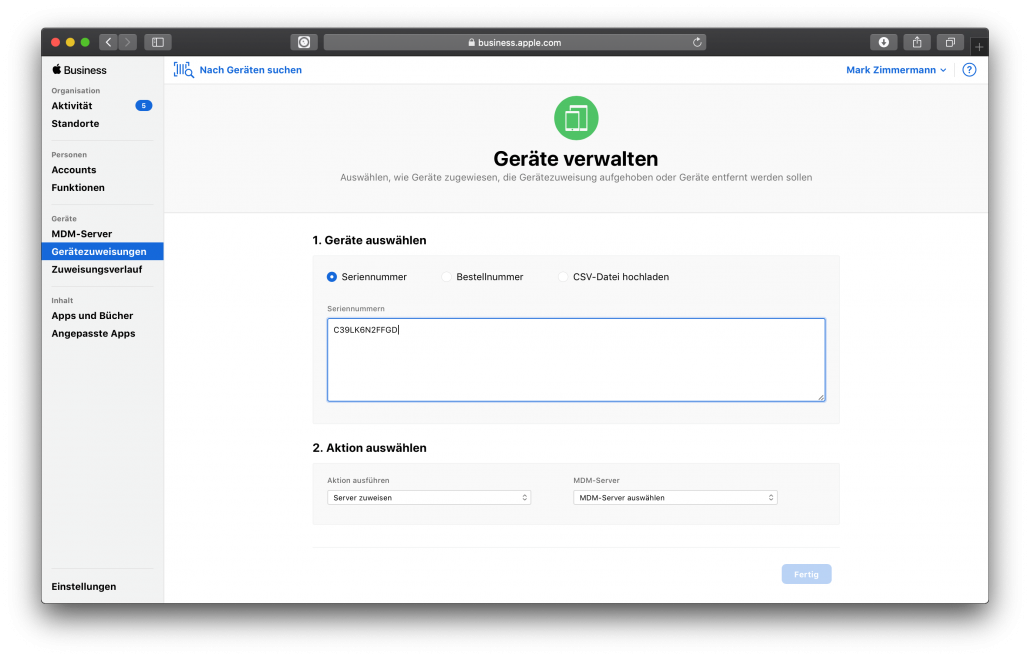Click into the Seriennummern text field
Viewport: 1030px width, 658px height.
pyautogui.click(x=576, y=360)
